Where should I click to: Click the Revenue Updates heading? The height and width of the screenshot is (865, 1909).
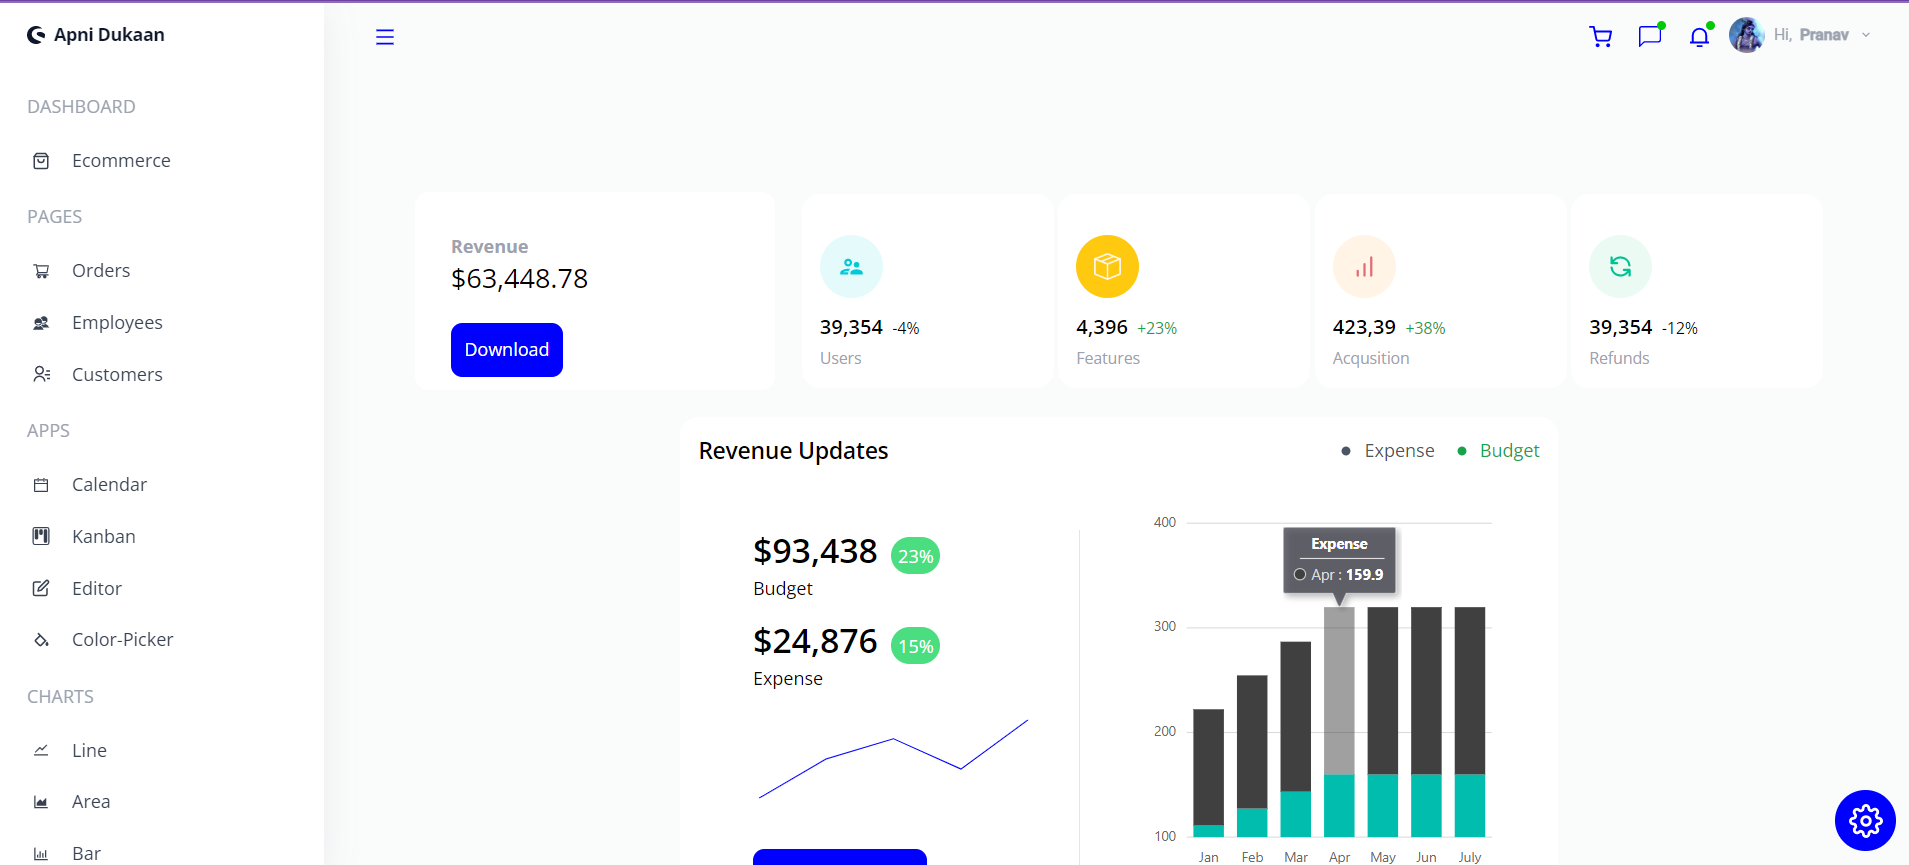(793, 451)
